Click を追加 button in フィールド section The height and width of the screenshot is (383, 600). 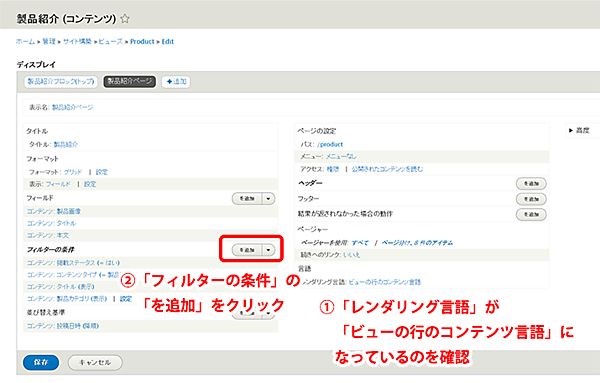pos(247,199)
